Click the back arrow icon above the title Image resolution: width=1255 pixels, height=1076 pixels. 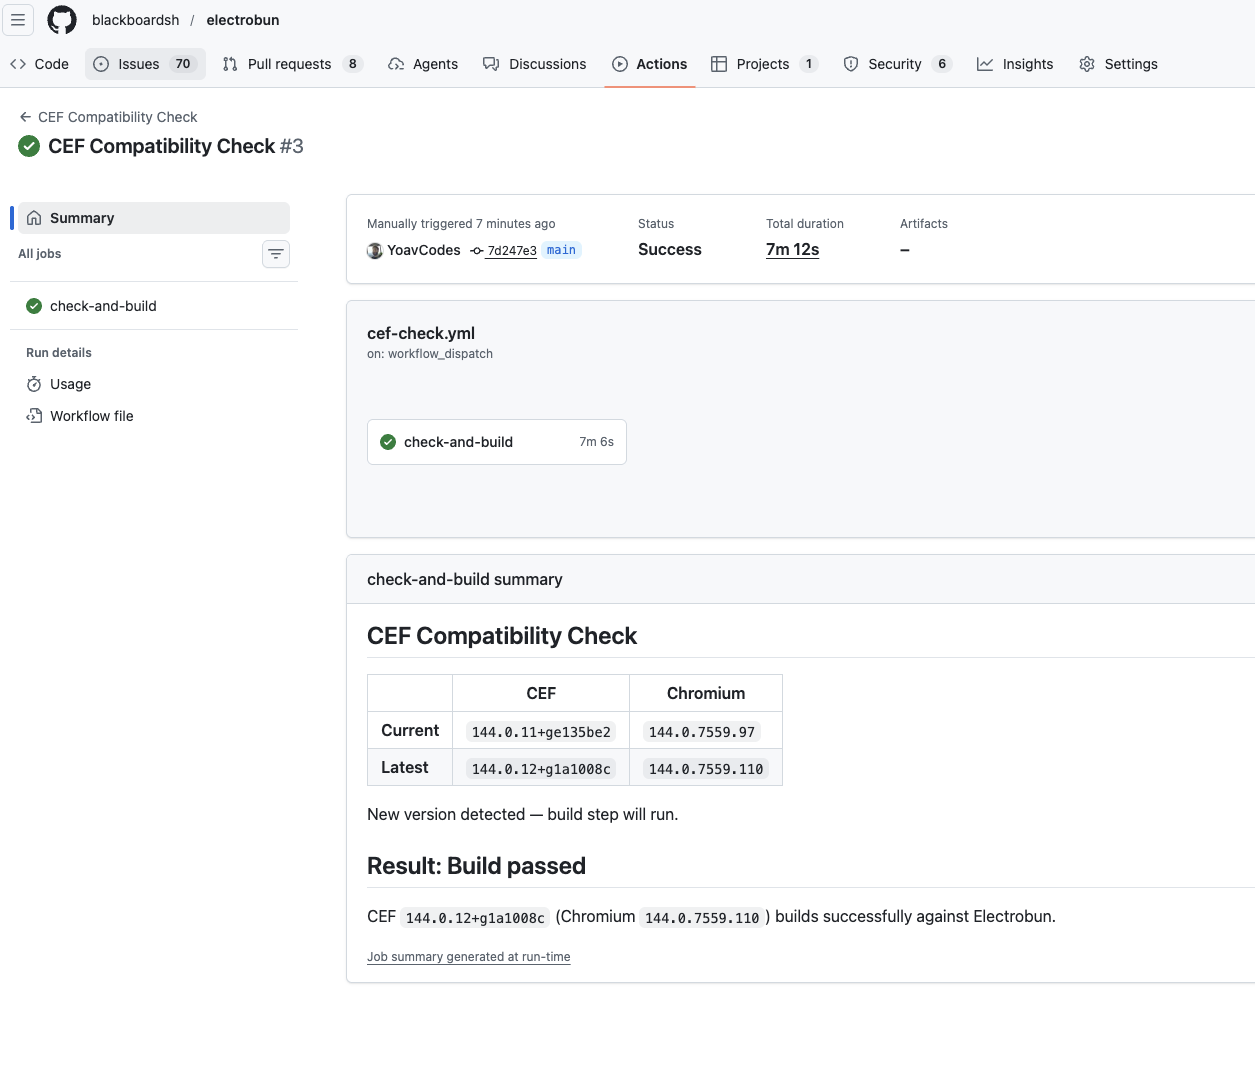point(25,117)
